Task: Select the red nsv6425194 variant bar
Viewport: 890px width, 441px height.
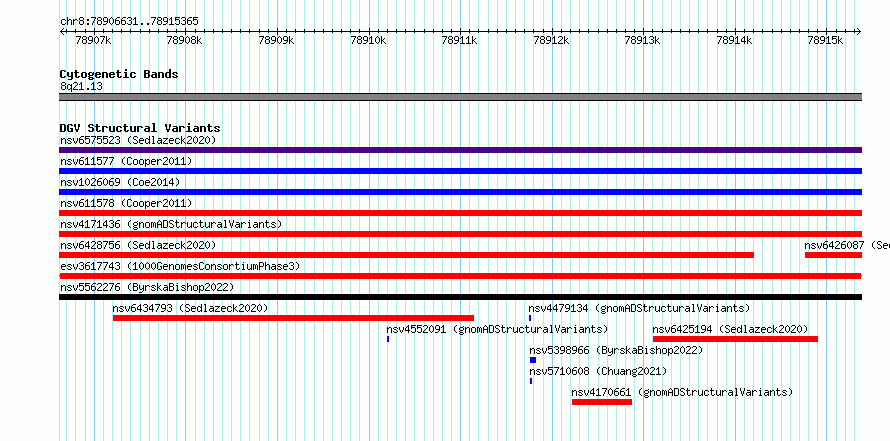Action: tap(736, 339)
